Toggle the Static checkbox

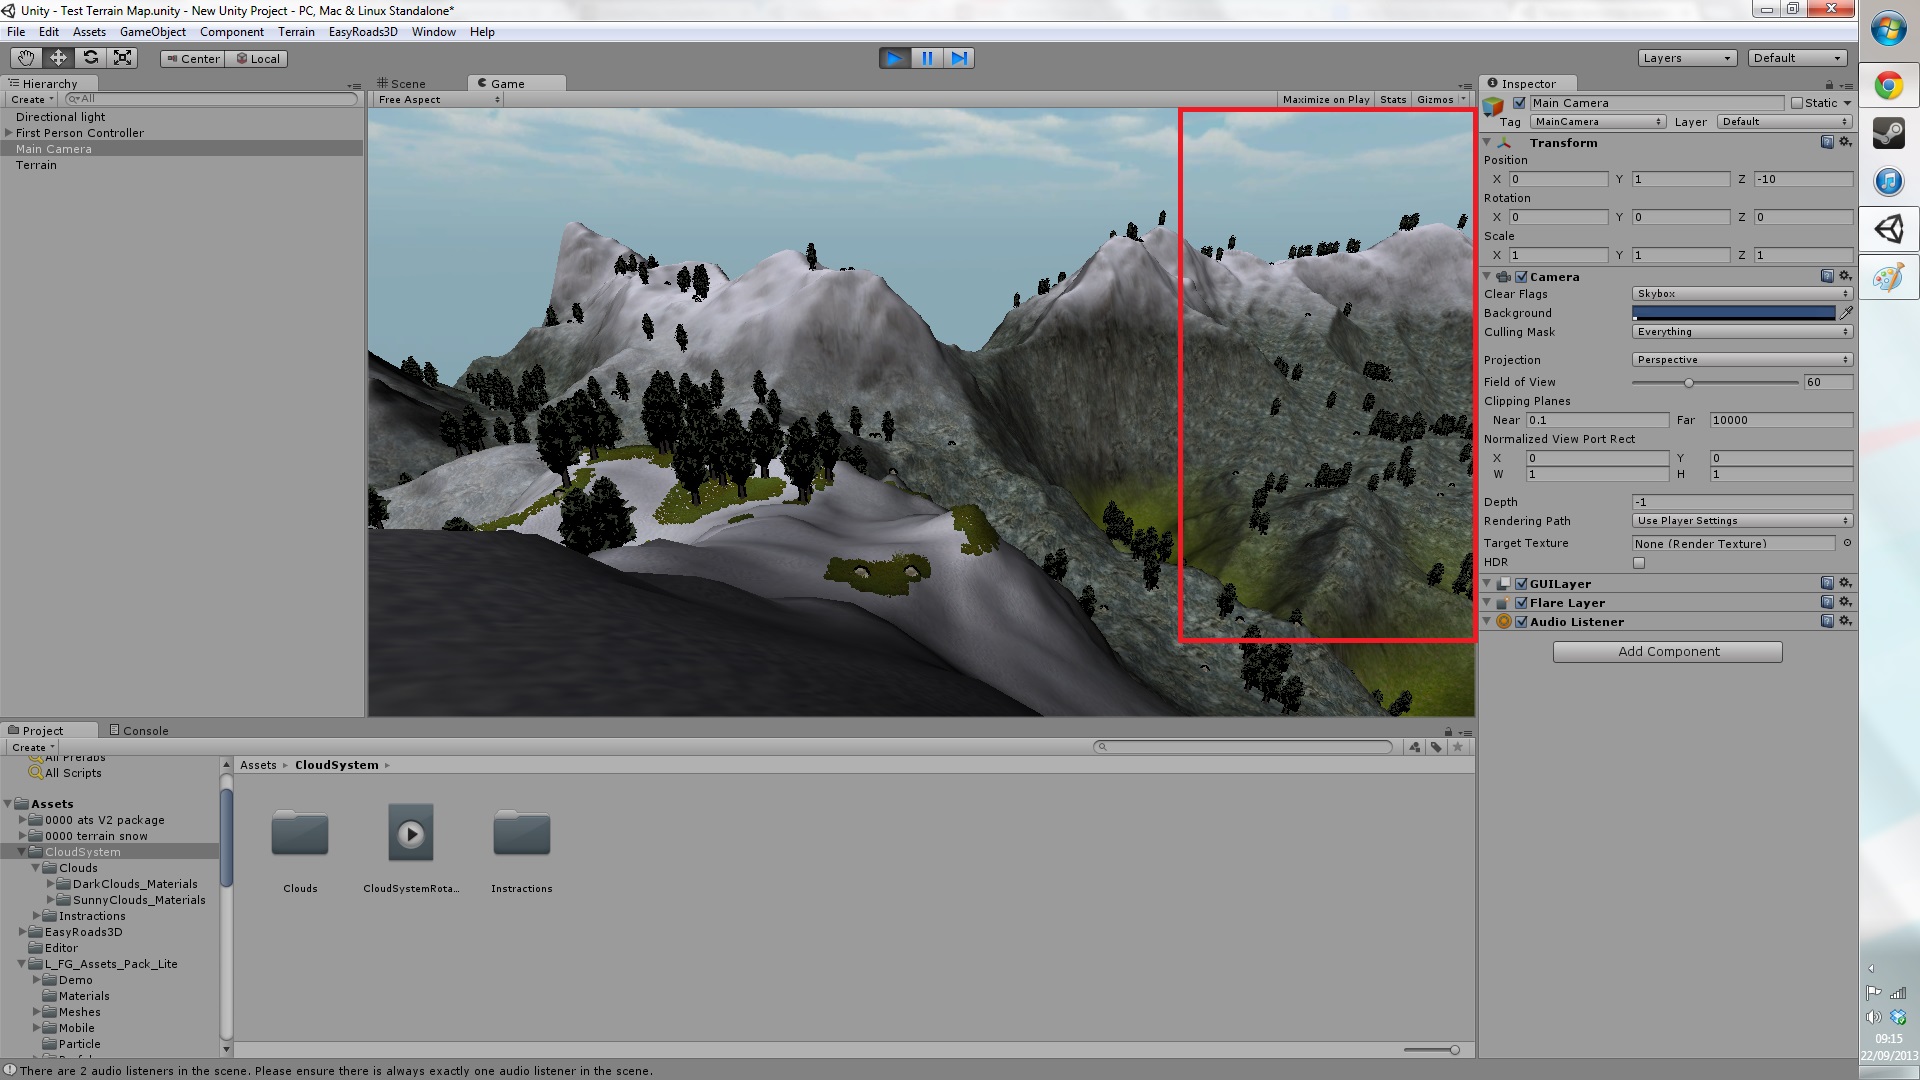1797,103
